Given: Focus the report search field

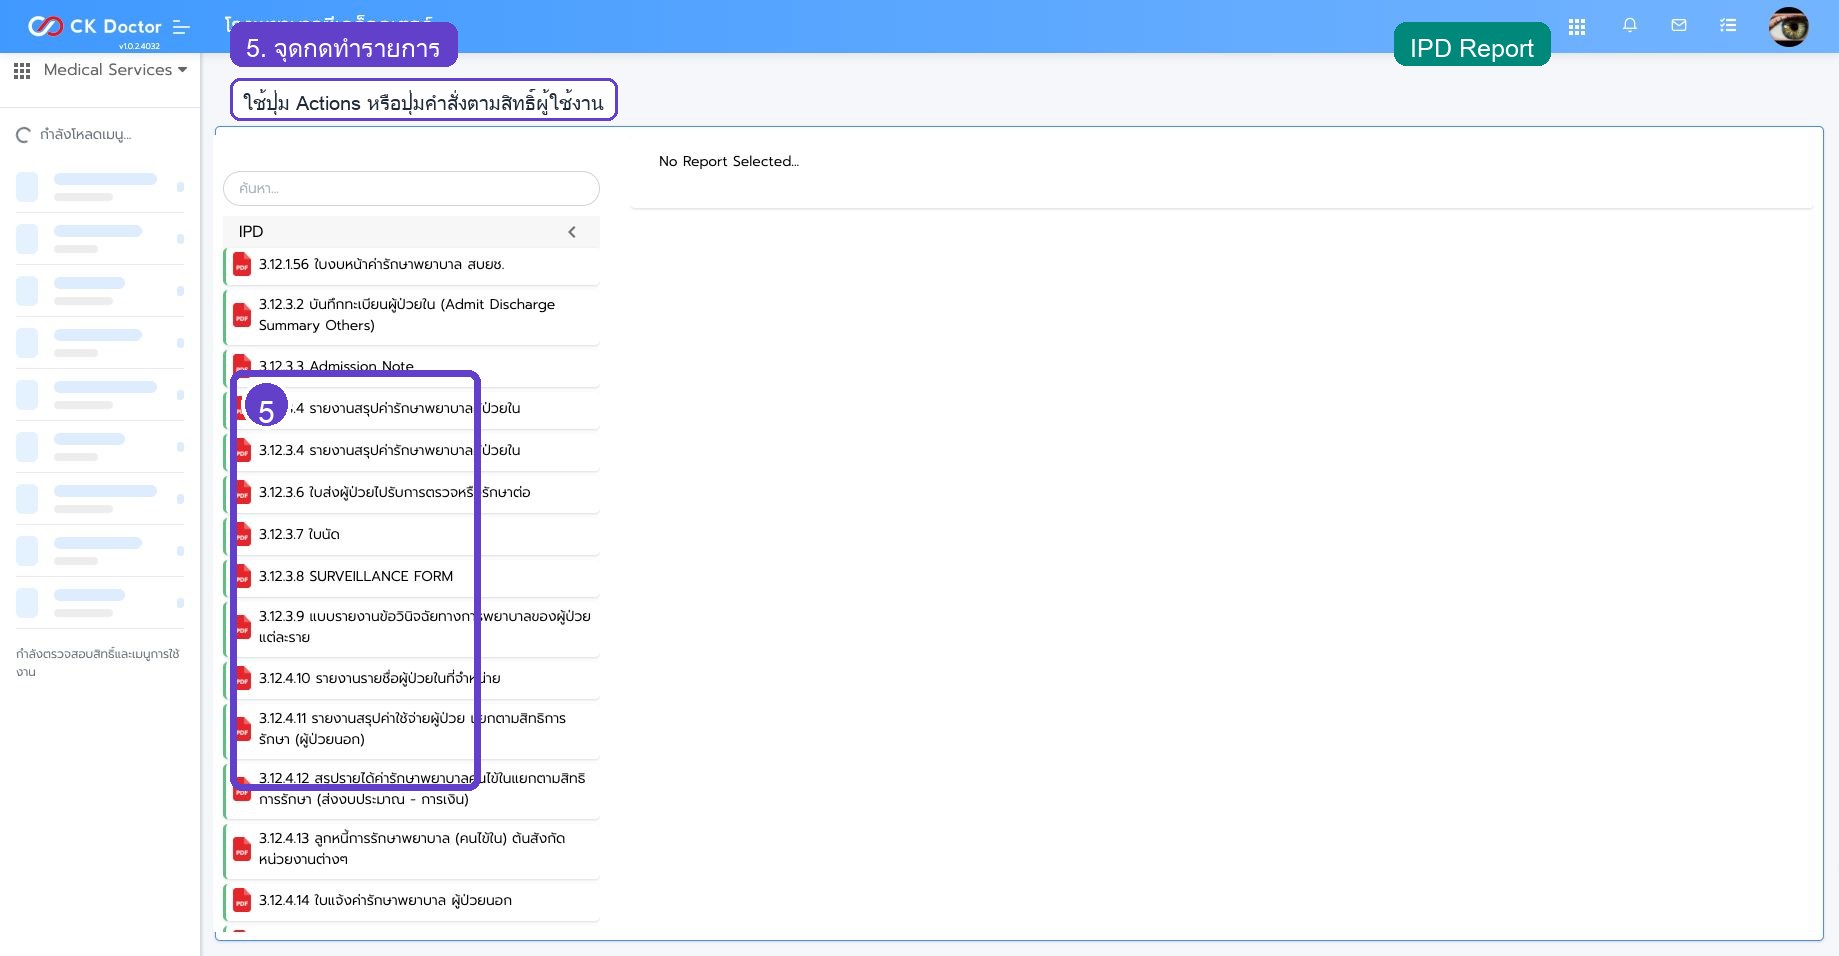Looking at the screenshot, I should 411,188.
